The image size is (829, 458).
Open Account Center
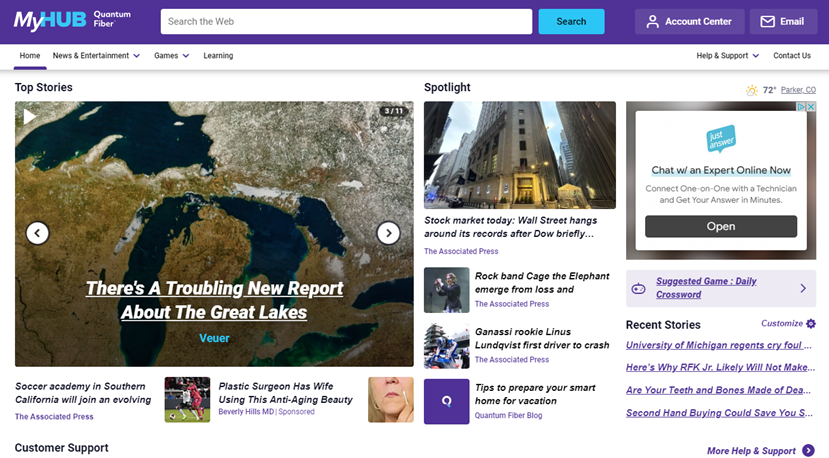[x=689, y=22]
